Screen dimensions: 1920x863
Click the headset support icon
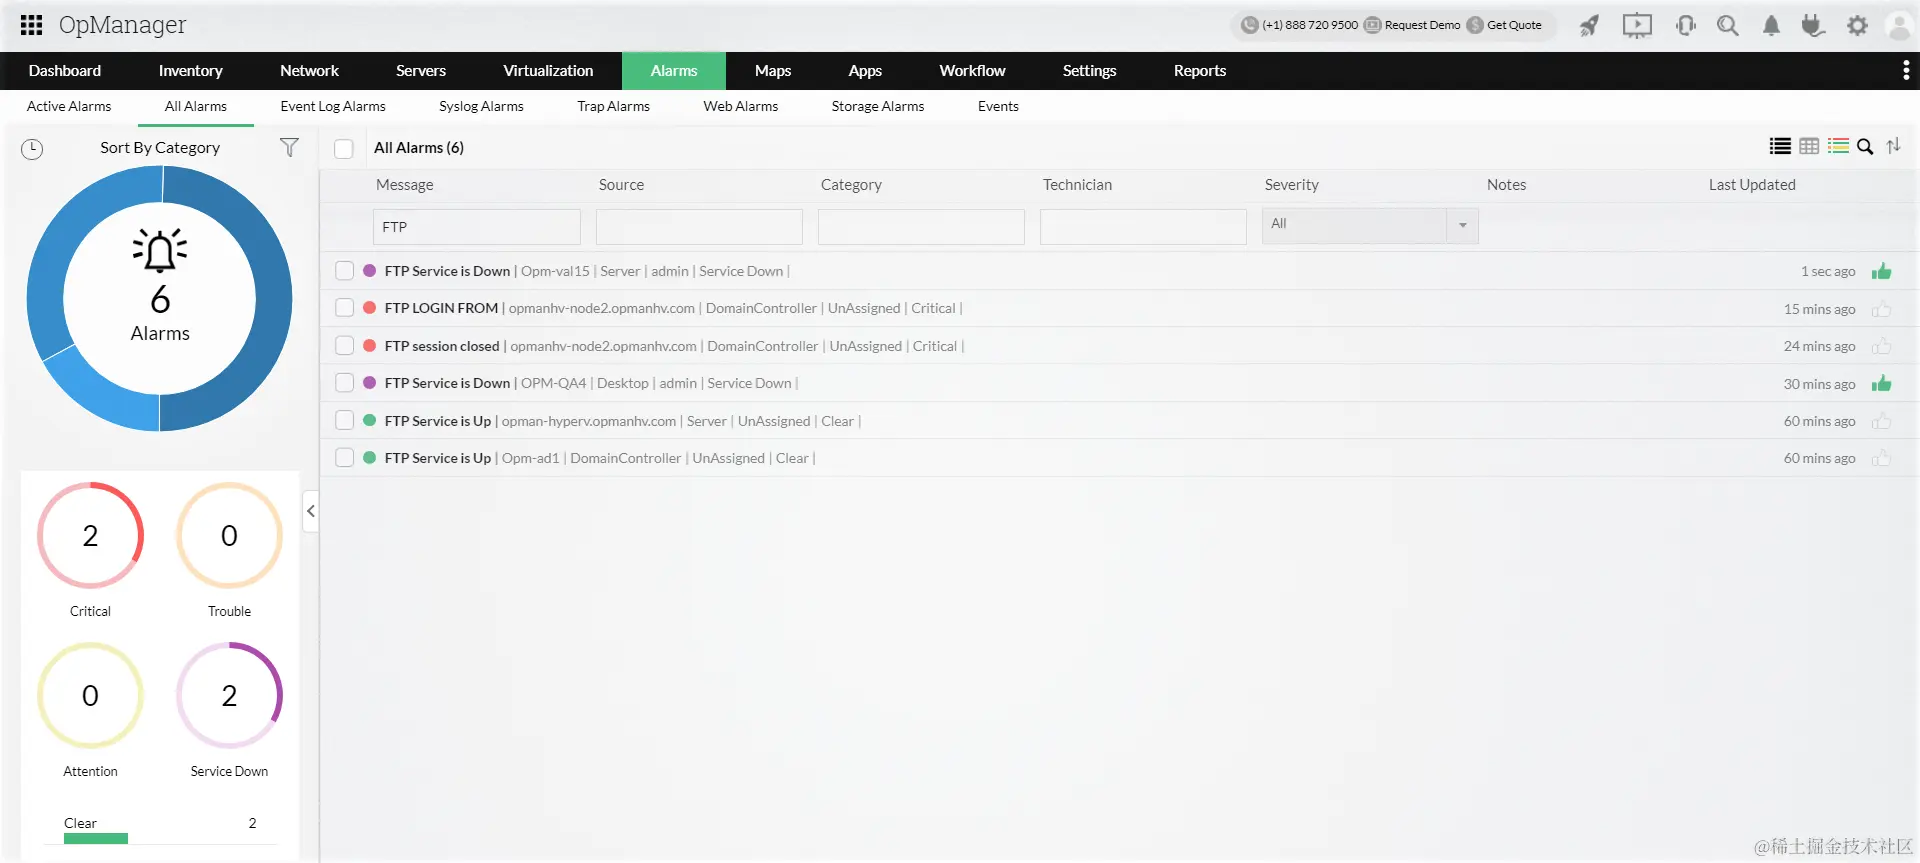[x=1686, y=26]
